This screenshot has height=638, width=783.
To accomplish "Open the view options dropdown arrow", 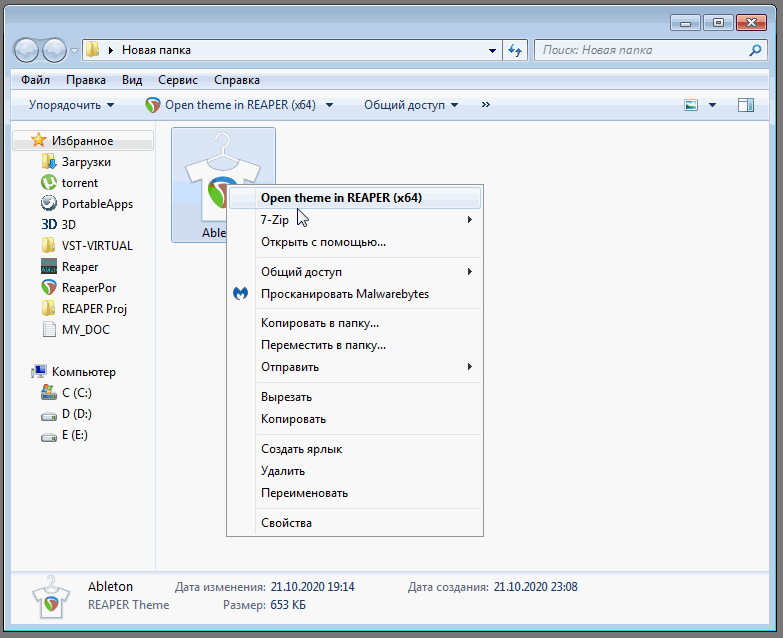I will [x=713, y=105].
